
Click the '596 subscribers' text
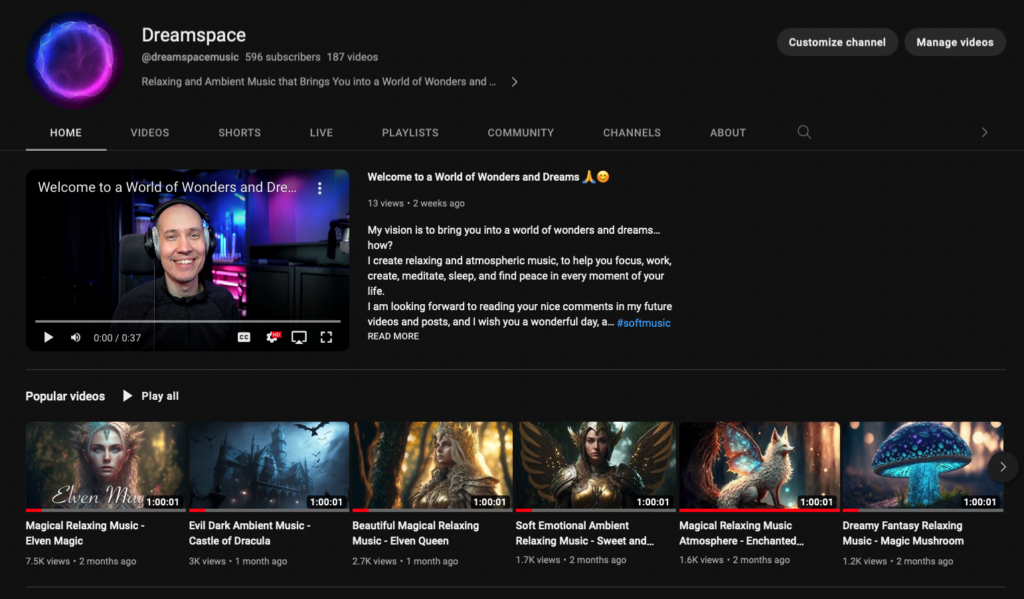283,57
